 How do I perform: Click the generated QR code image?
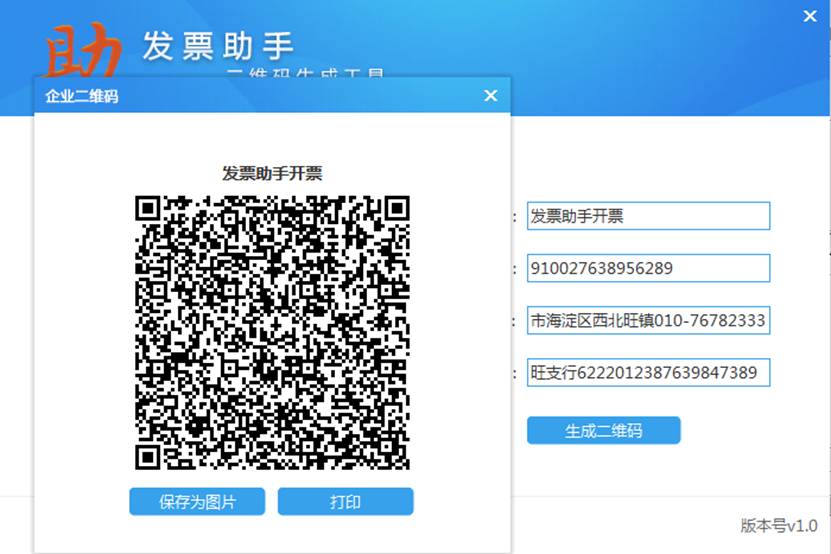pyautogui.click(x=272, y=332)
